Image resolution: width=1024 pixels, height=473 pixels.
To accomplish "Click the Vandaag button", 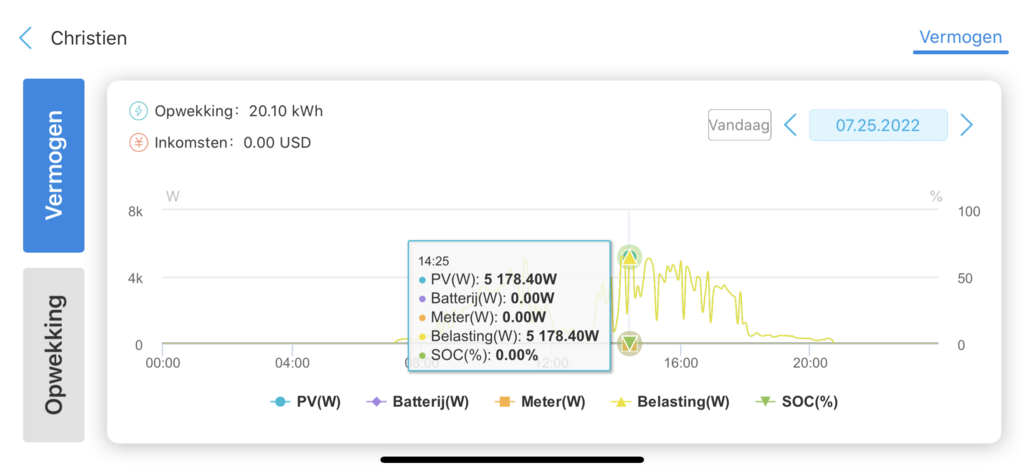I will (x=739, y=125).
